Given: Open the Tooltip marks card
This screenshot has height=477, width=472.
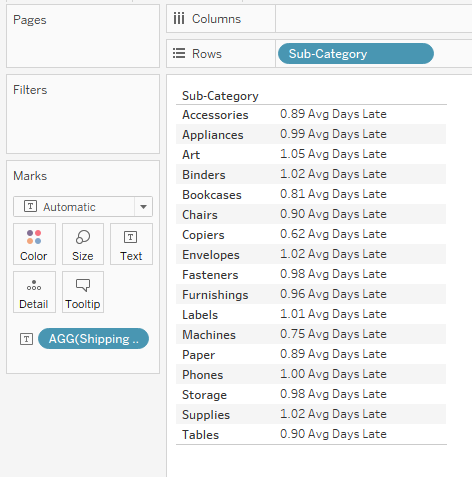Looking at the screenshot, I should tap(83, 292).
